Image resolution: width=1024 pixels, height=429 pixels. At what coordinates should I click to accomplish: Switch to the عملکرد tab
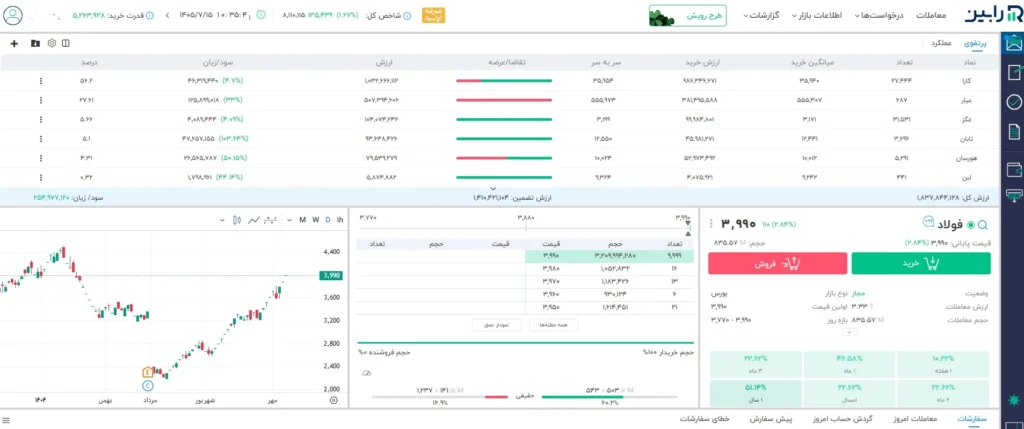click(941, 43)
